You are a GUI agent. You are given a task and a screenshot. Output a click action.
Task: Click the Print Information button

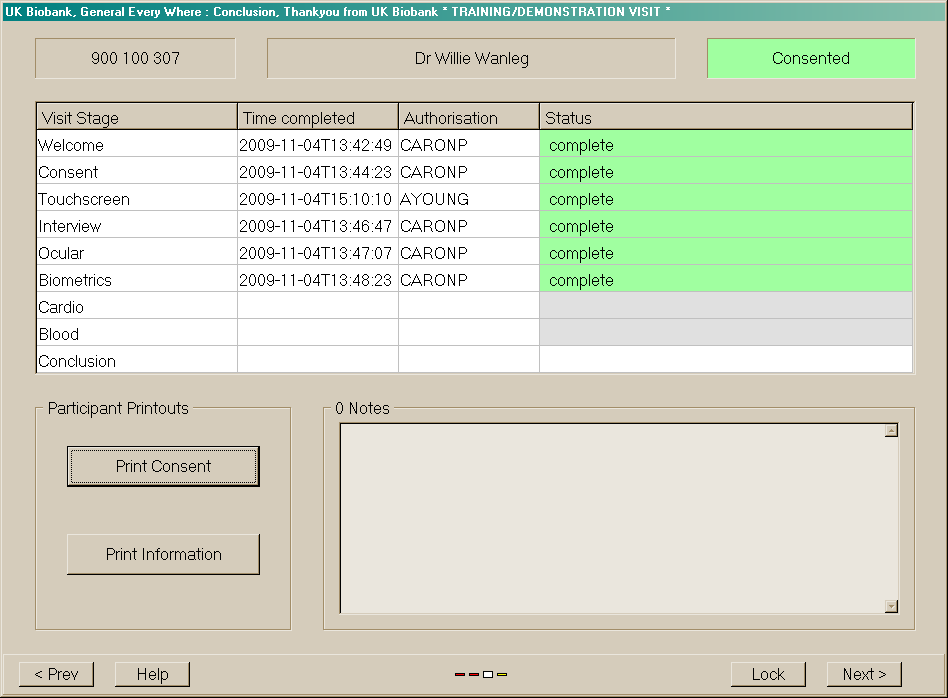coord(163,554)
